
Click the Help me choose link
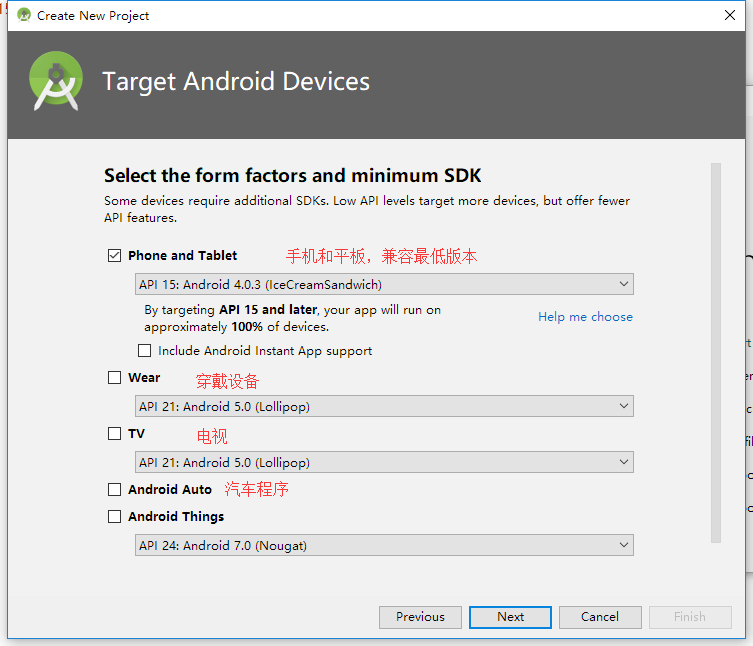(x=585, y=317)
